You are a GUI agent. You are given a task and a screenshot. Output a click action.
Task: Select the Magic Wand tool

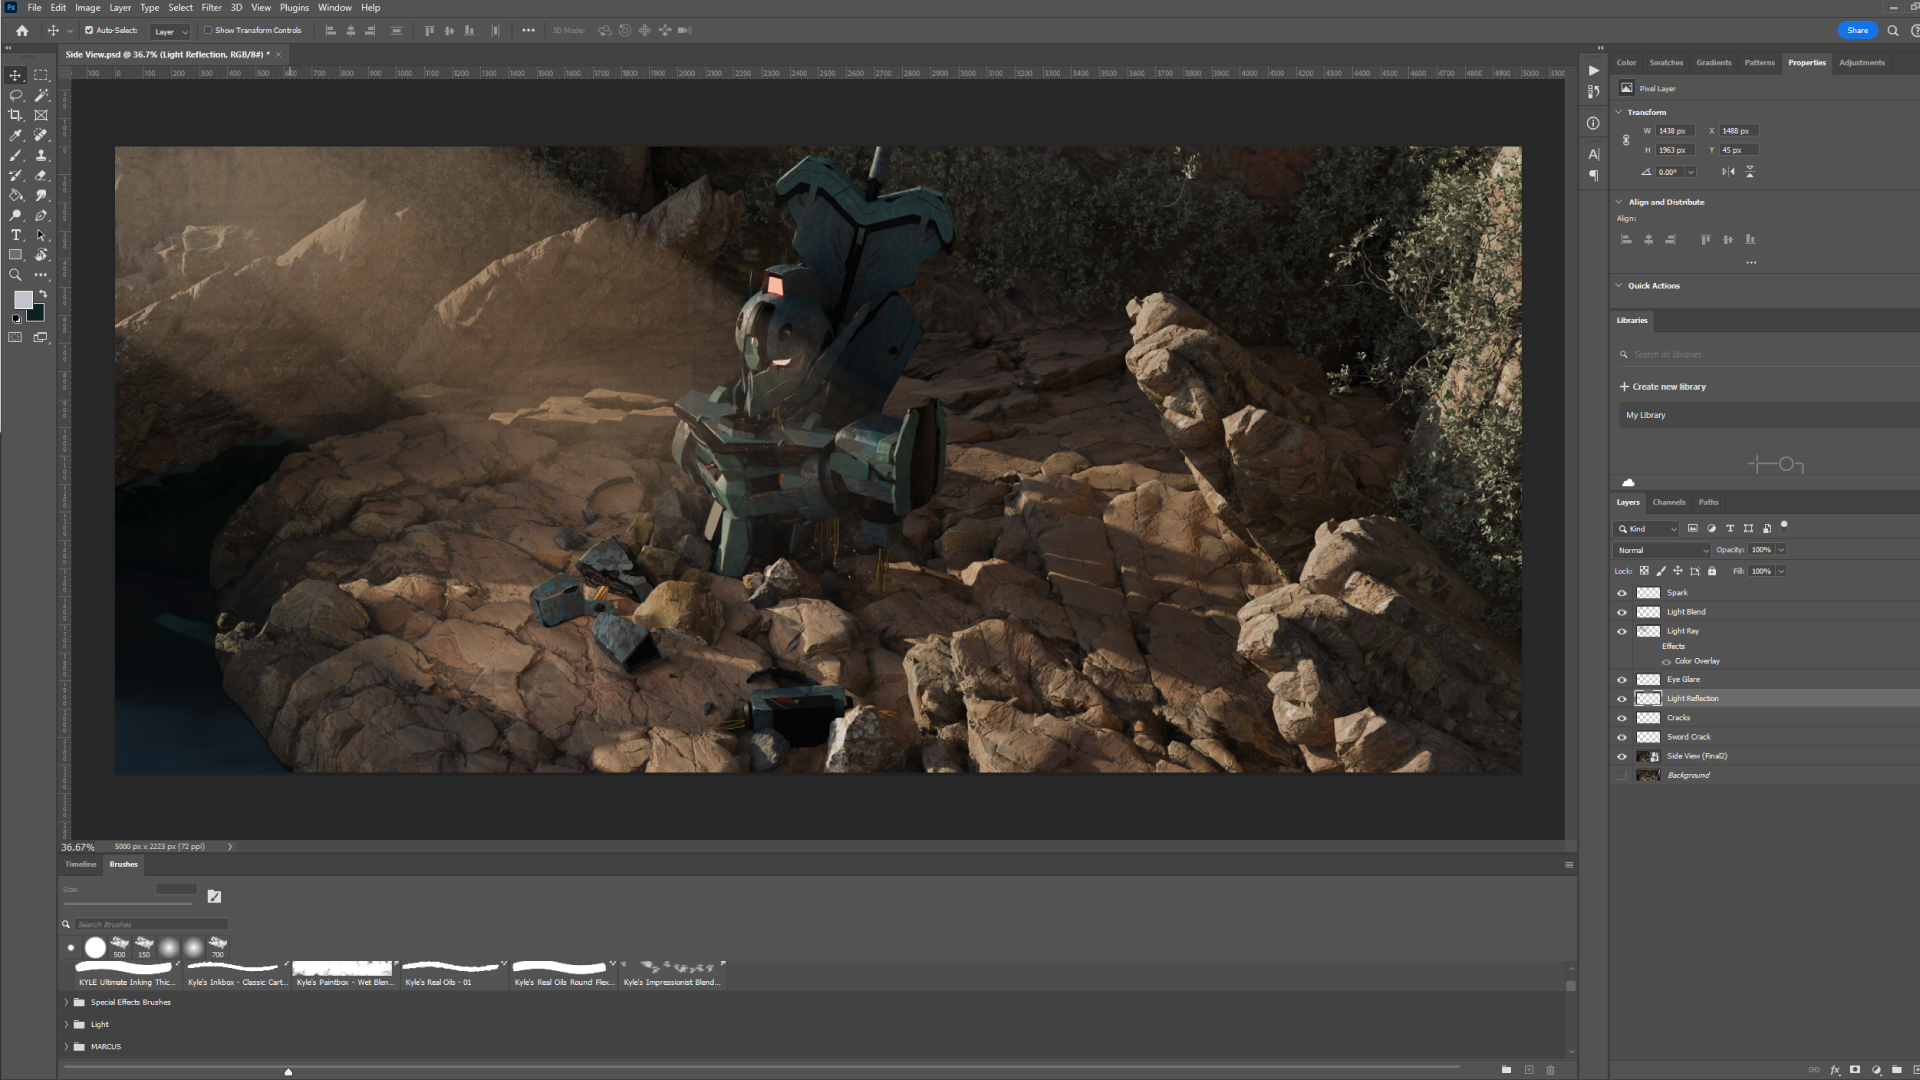41,95
